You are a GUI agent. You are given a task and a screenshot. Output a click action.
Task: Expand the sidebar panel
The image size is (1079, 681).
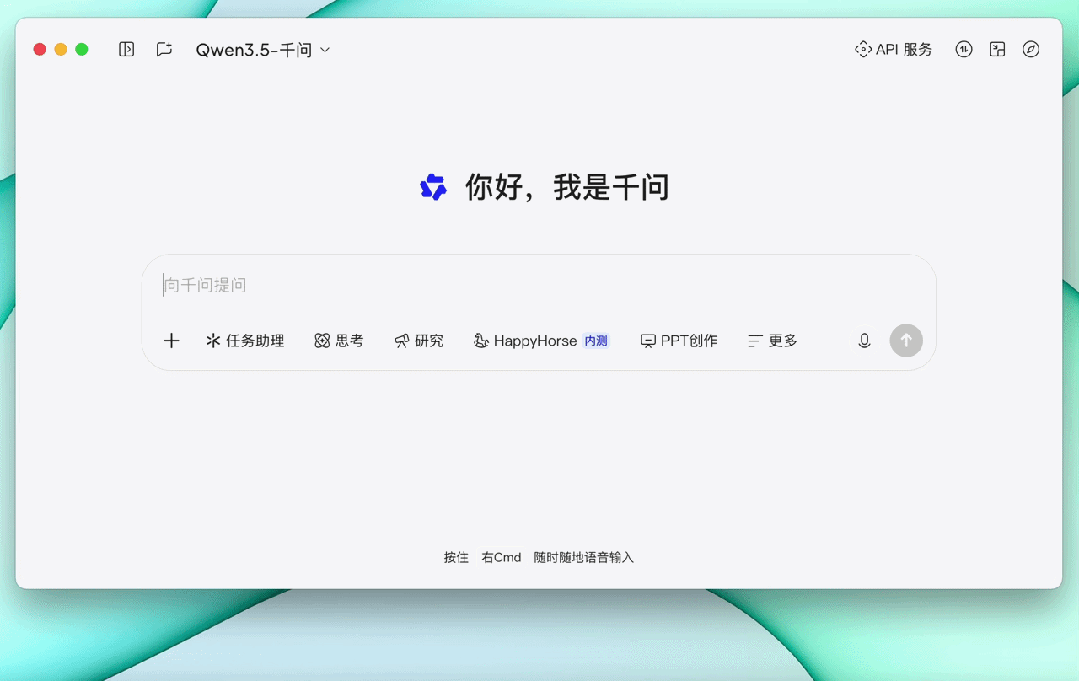[127, 50]
